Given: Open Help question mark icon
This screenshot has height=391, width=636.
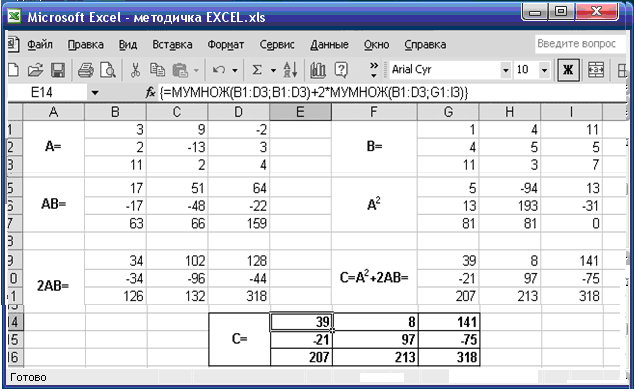Looking at the screenshot, I should (341, 70).
